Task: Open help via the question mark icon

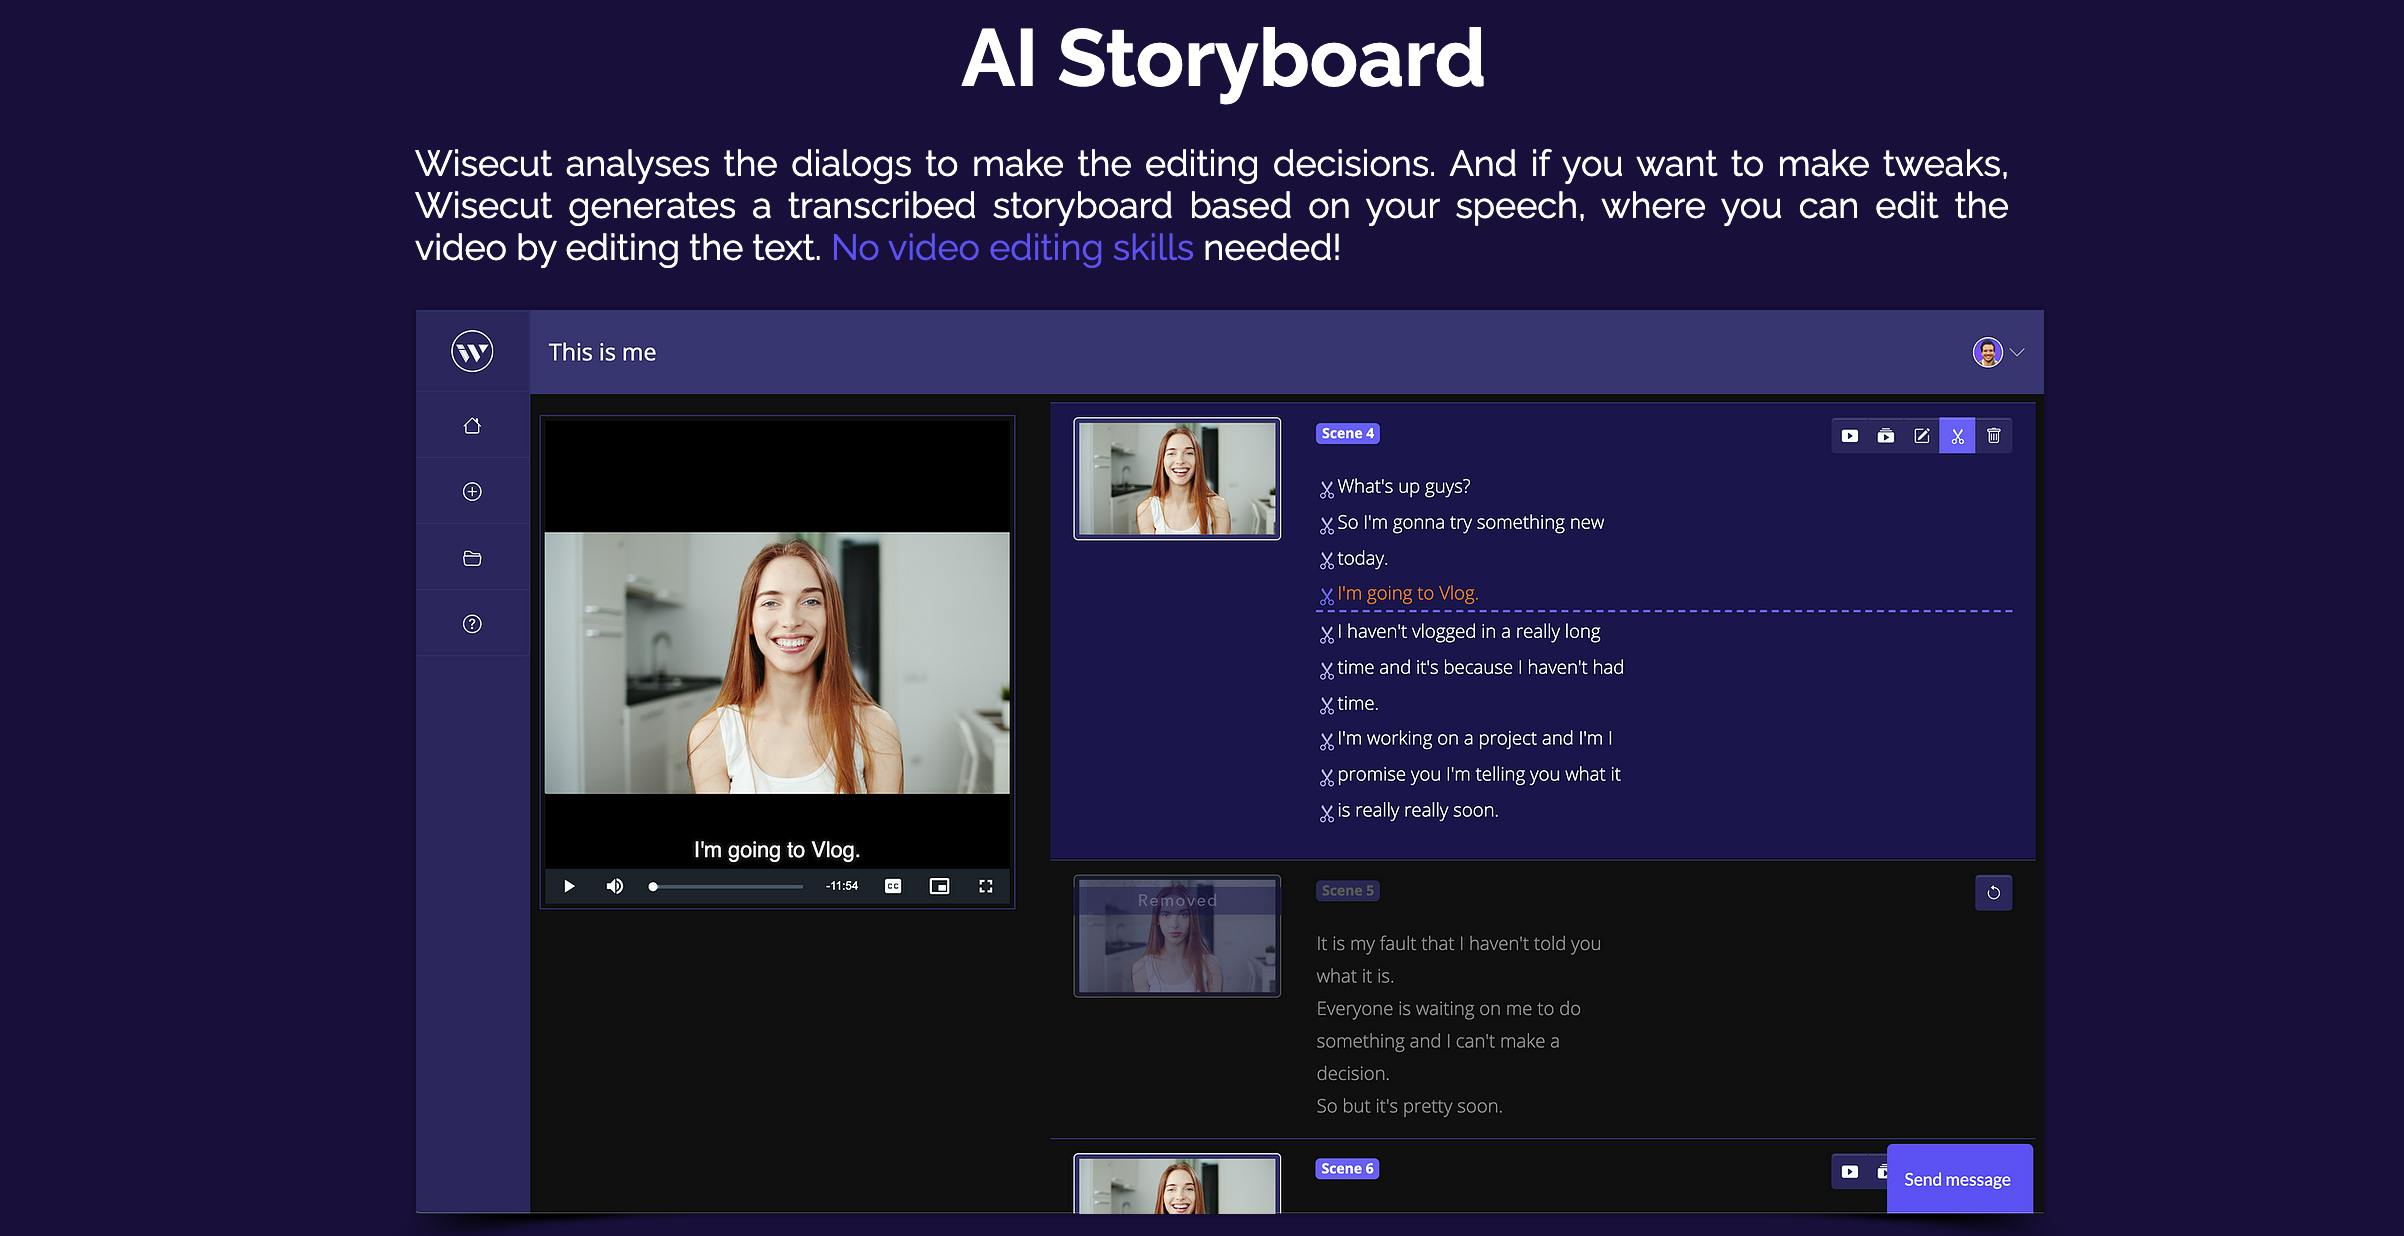Action: (x=472, y=624)
